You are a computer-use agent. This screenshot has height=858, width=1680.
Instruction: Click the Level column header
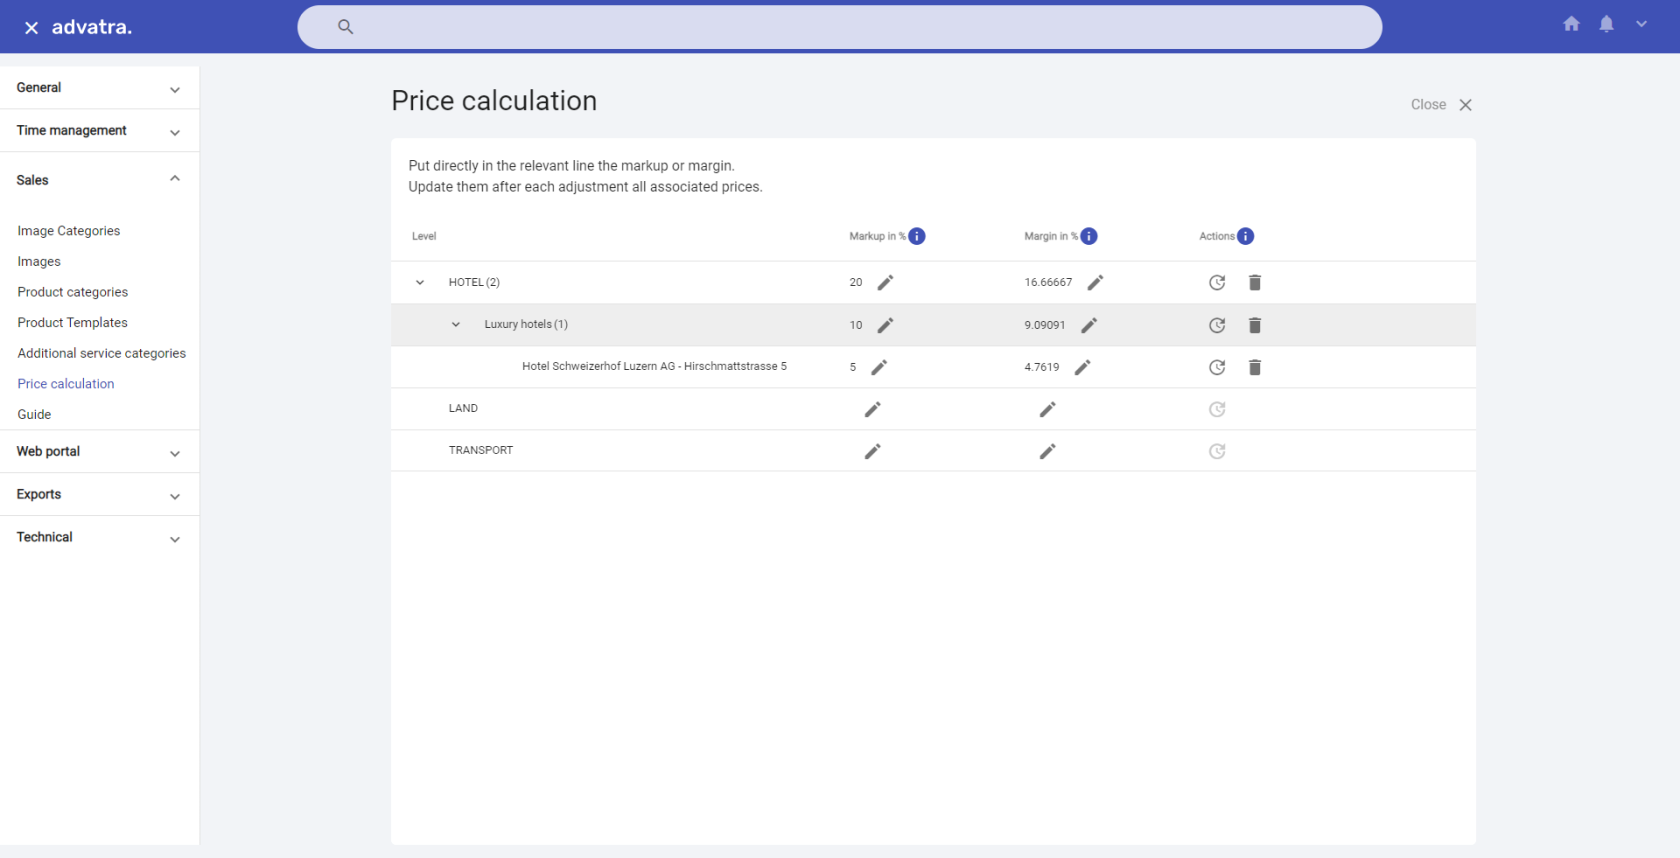coord(424,237)
